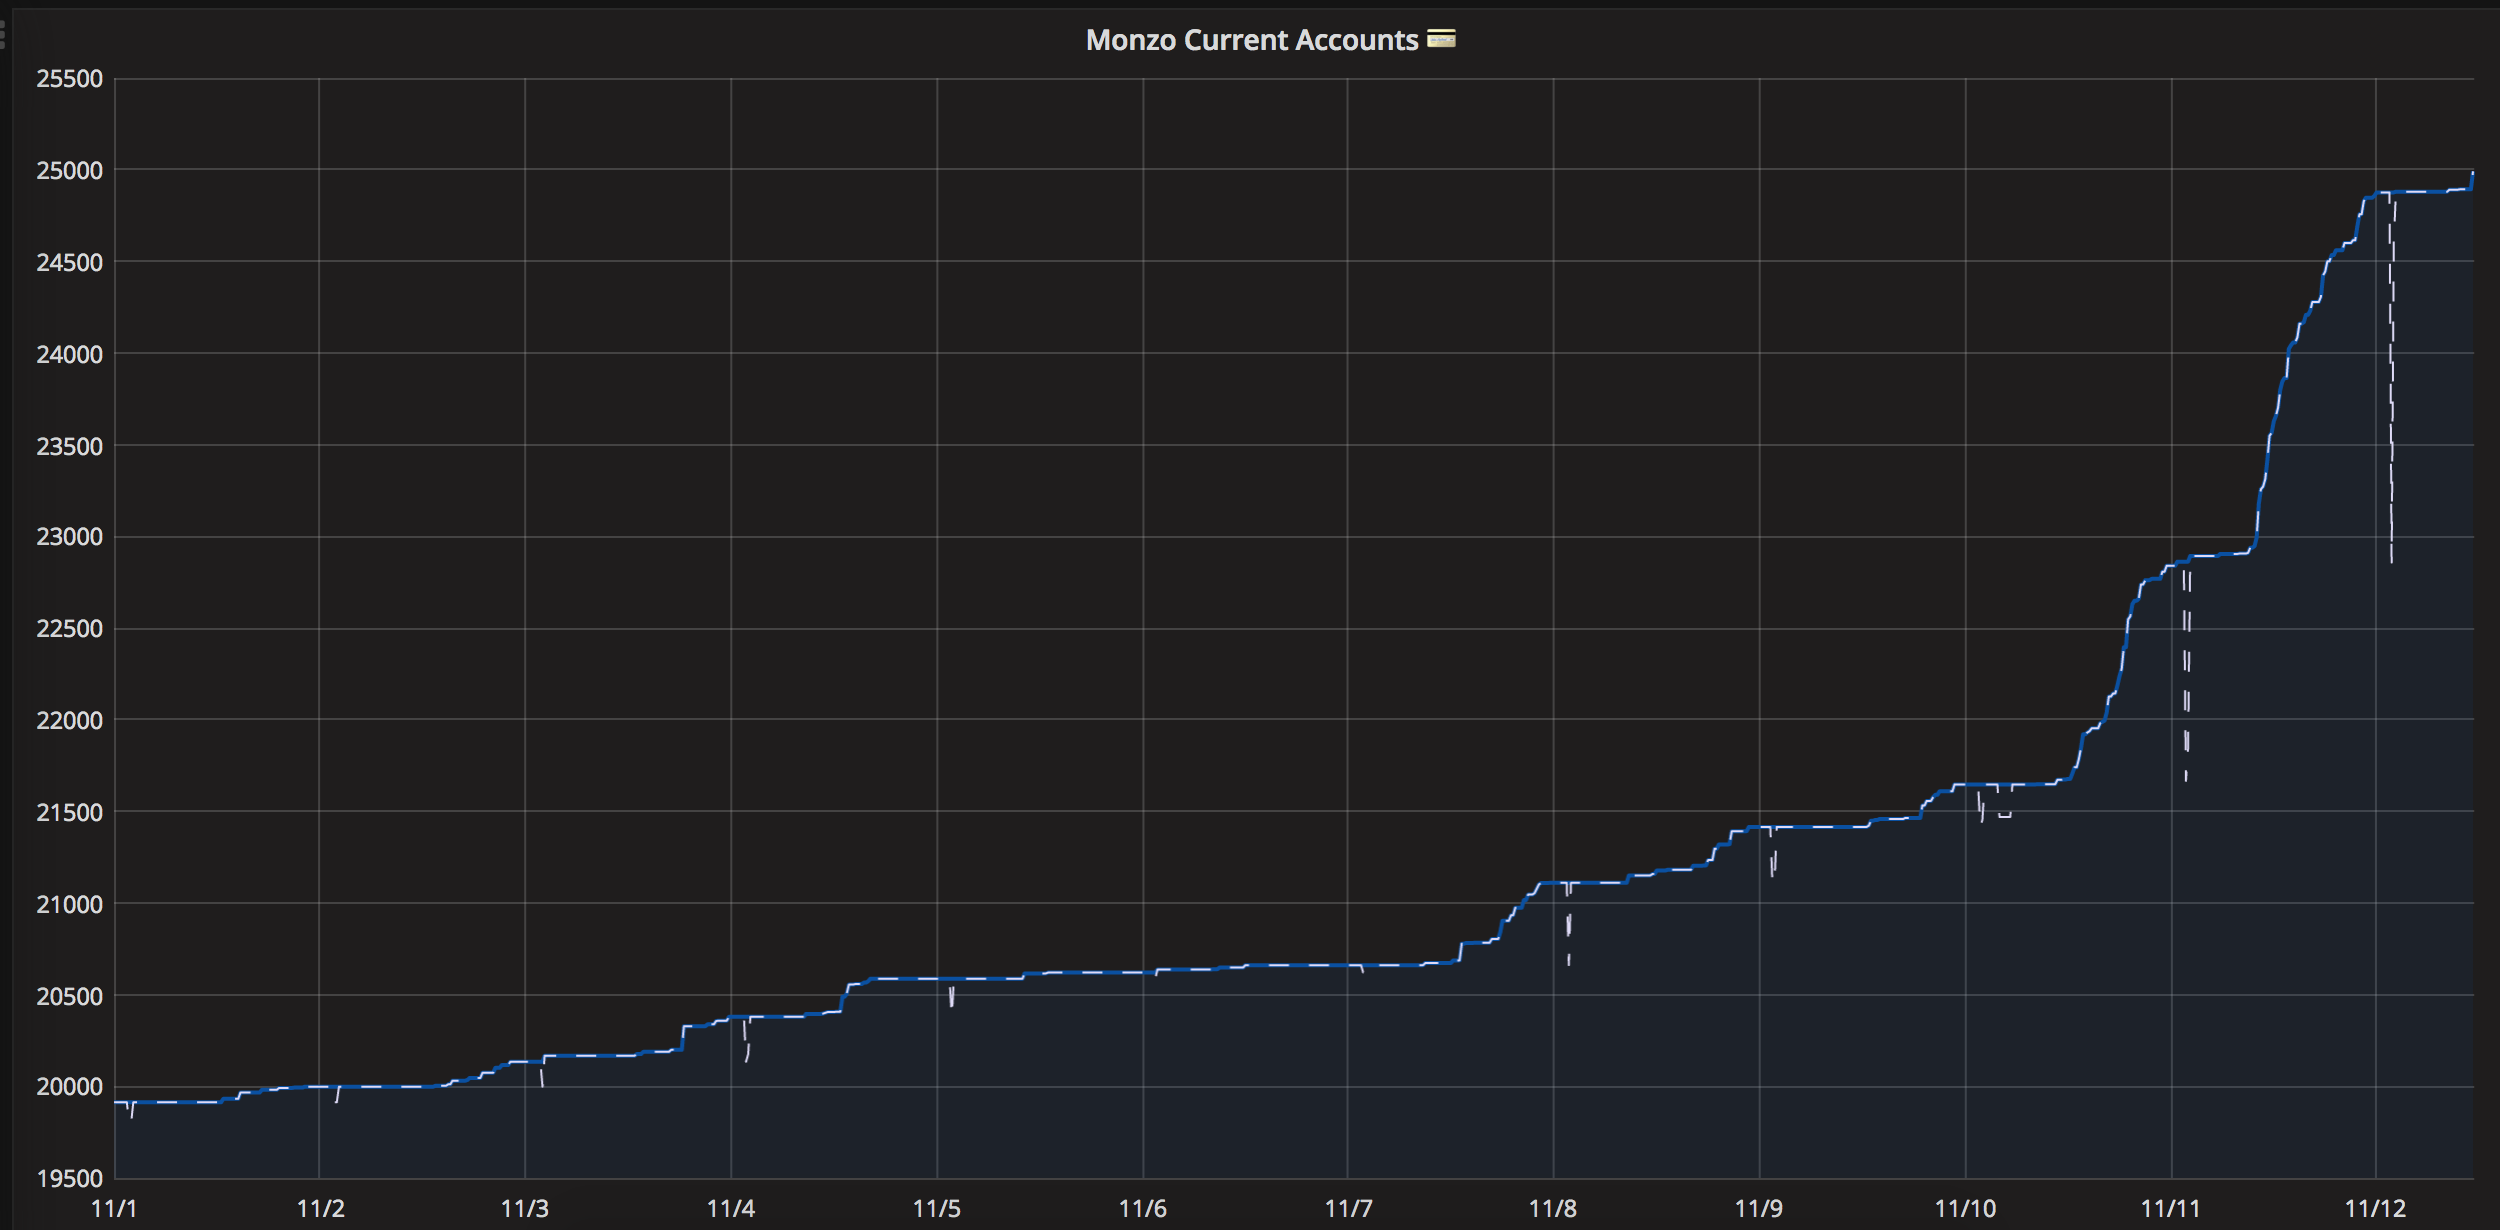Screen dimensions: 2500x1230
Task: Click the 11/7 date label on x-axis
Action: (x=1349, y=1209)
